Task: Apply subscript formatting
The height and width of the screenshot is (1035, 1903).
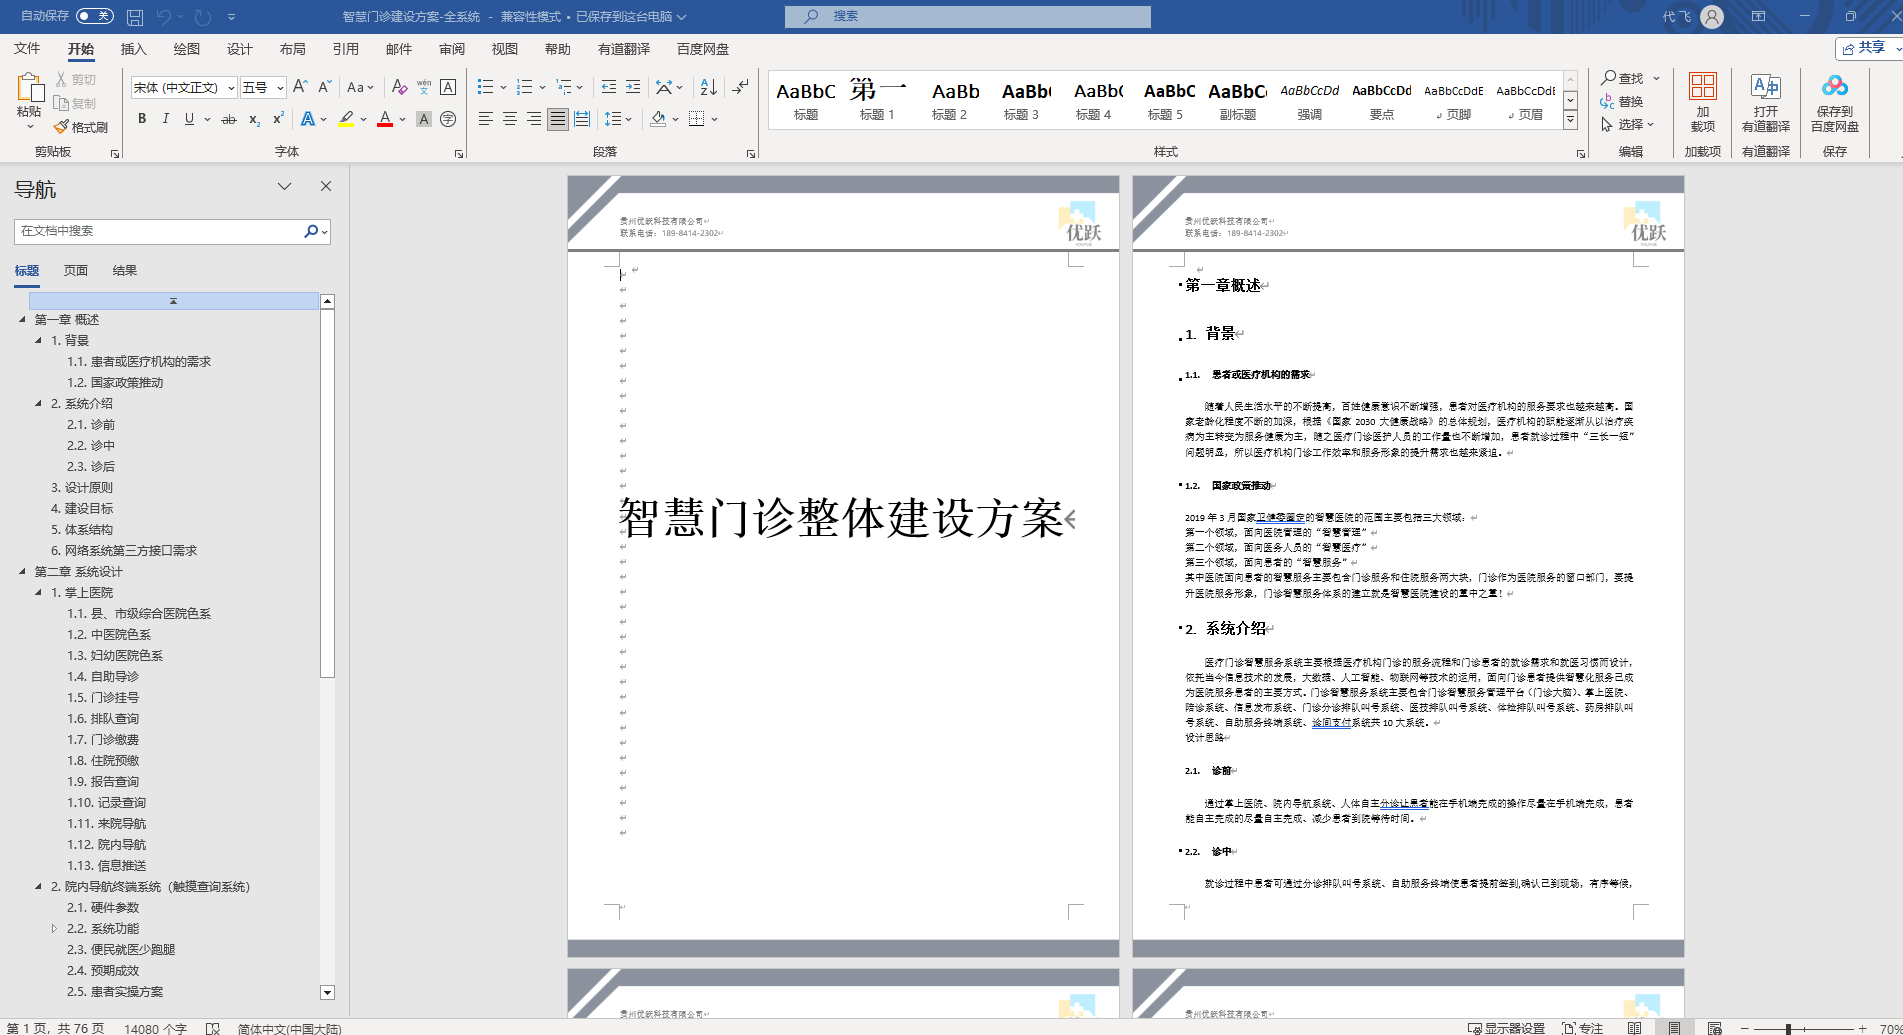Action: [x=254, y=119]
